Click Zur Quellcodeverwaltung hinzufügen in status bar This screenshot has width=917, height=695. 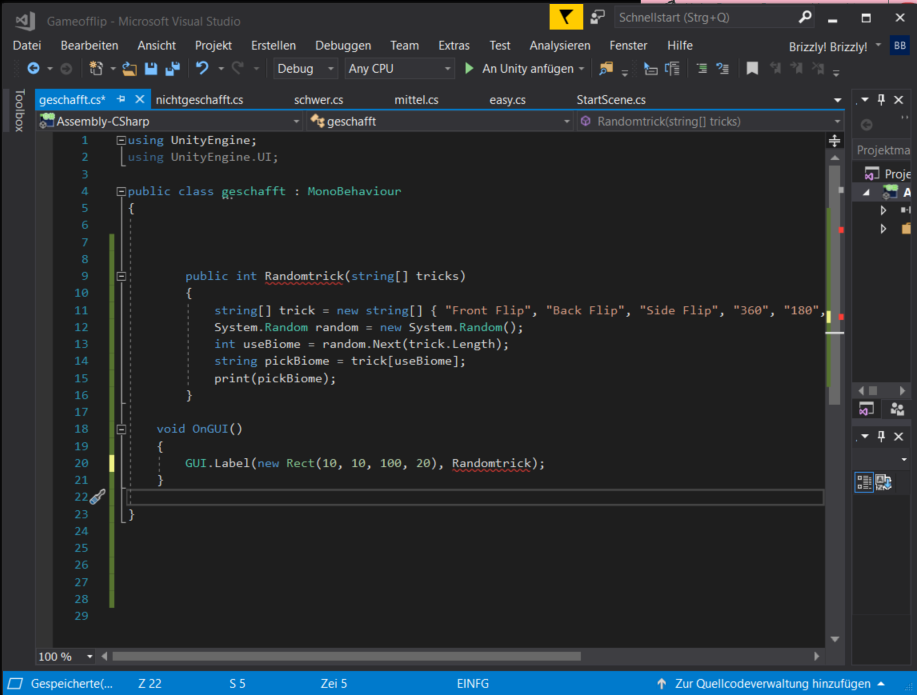(x=772, y=684)
